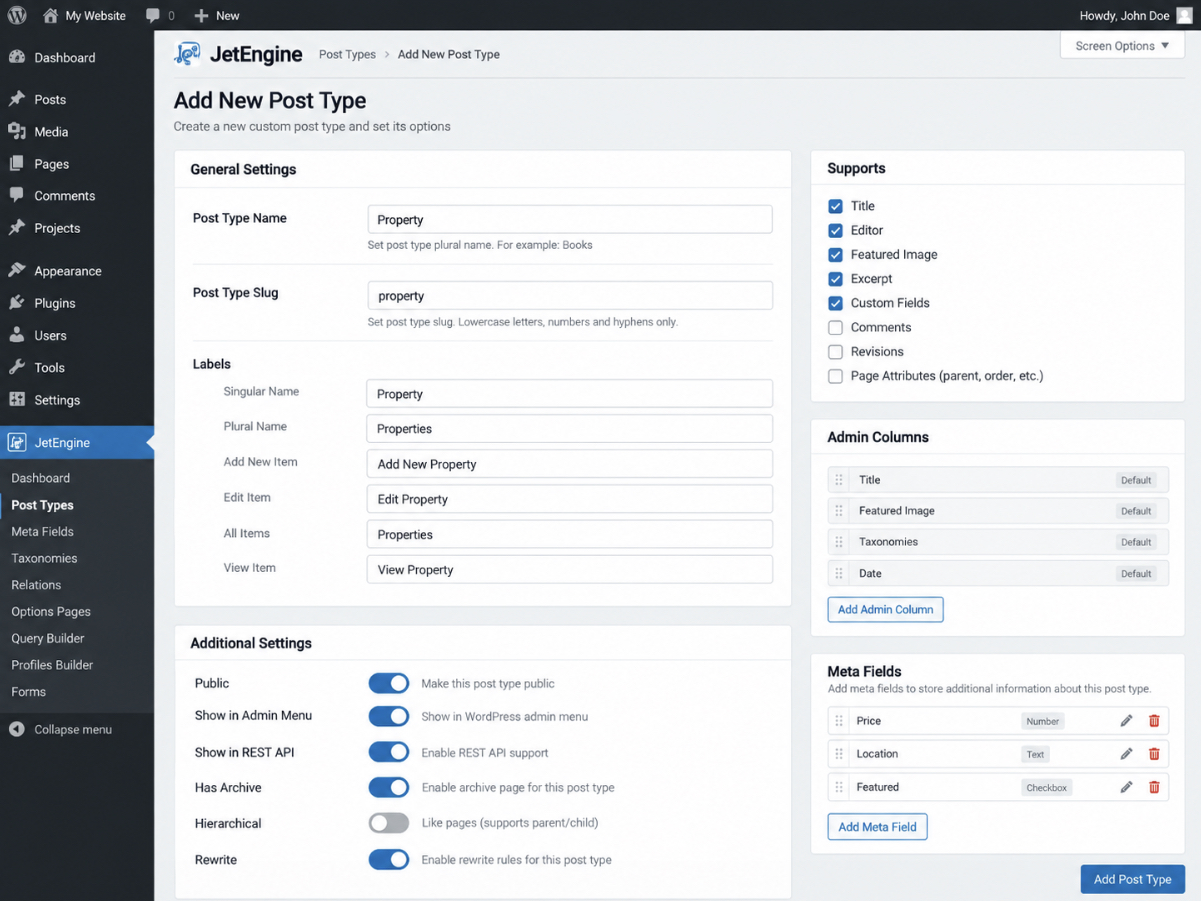
Task: Go to Post Types breadcrumb link
Action: click(x=347, y=54)
